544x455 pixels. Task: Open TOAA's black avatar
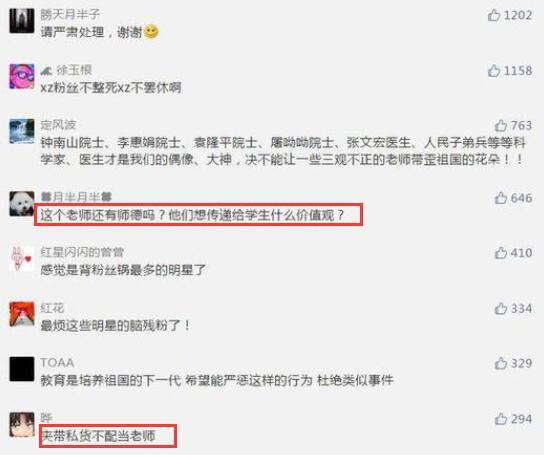[22, 369]
